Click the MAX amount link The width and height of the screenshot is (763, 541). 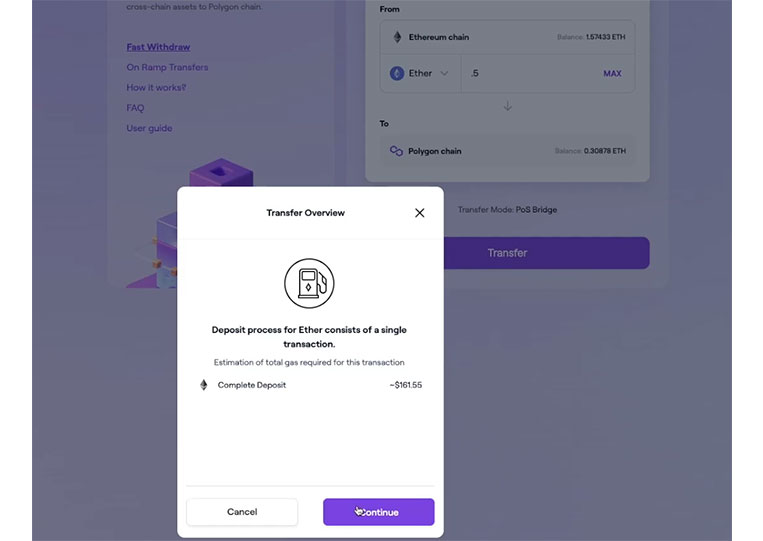point(612,73)
